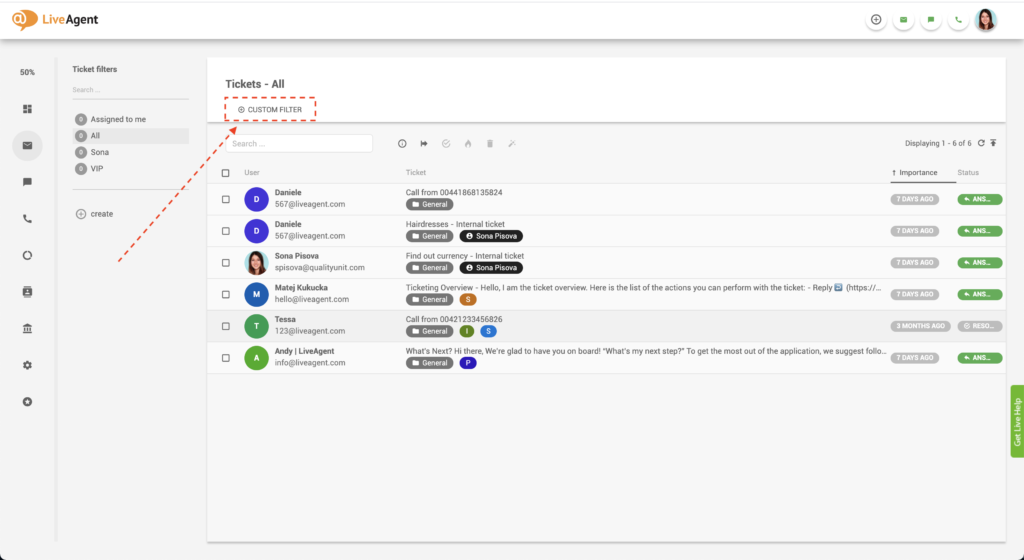The width and height of the screenshot is (1024, 560).
Task: Click the Get Live Help button
Action: [x=1017, y=421]
